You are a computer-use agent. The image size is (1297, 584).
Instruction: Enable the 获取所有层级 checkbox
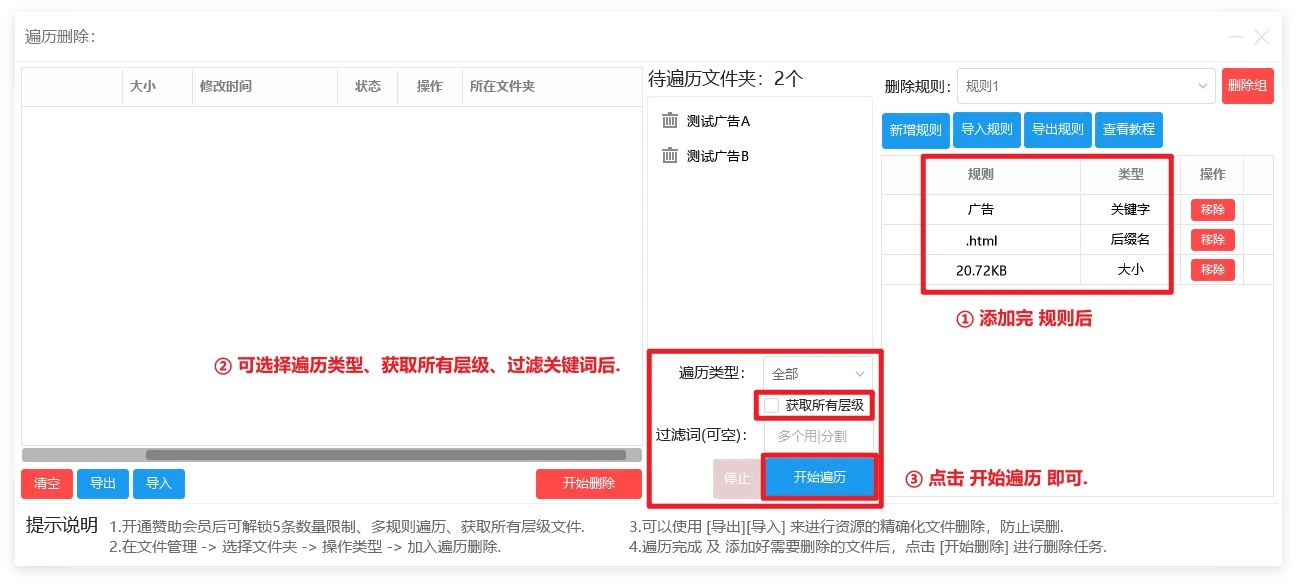point(771,405)
